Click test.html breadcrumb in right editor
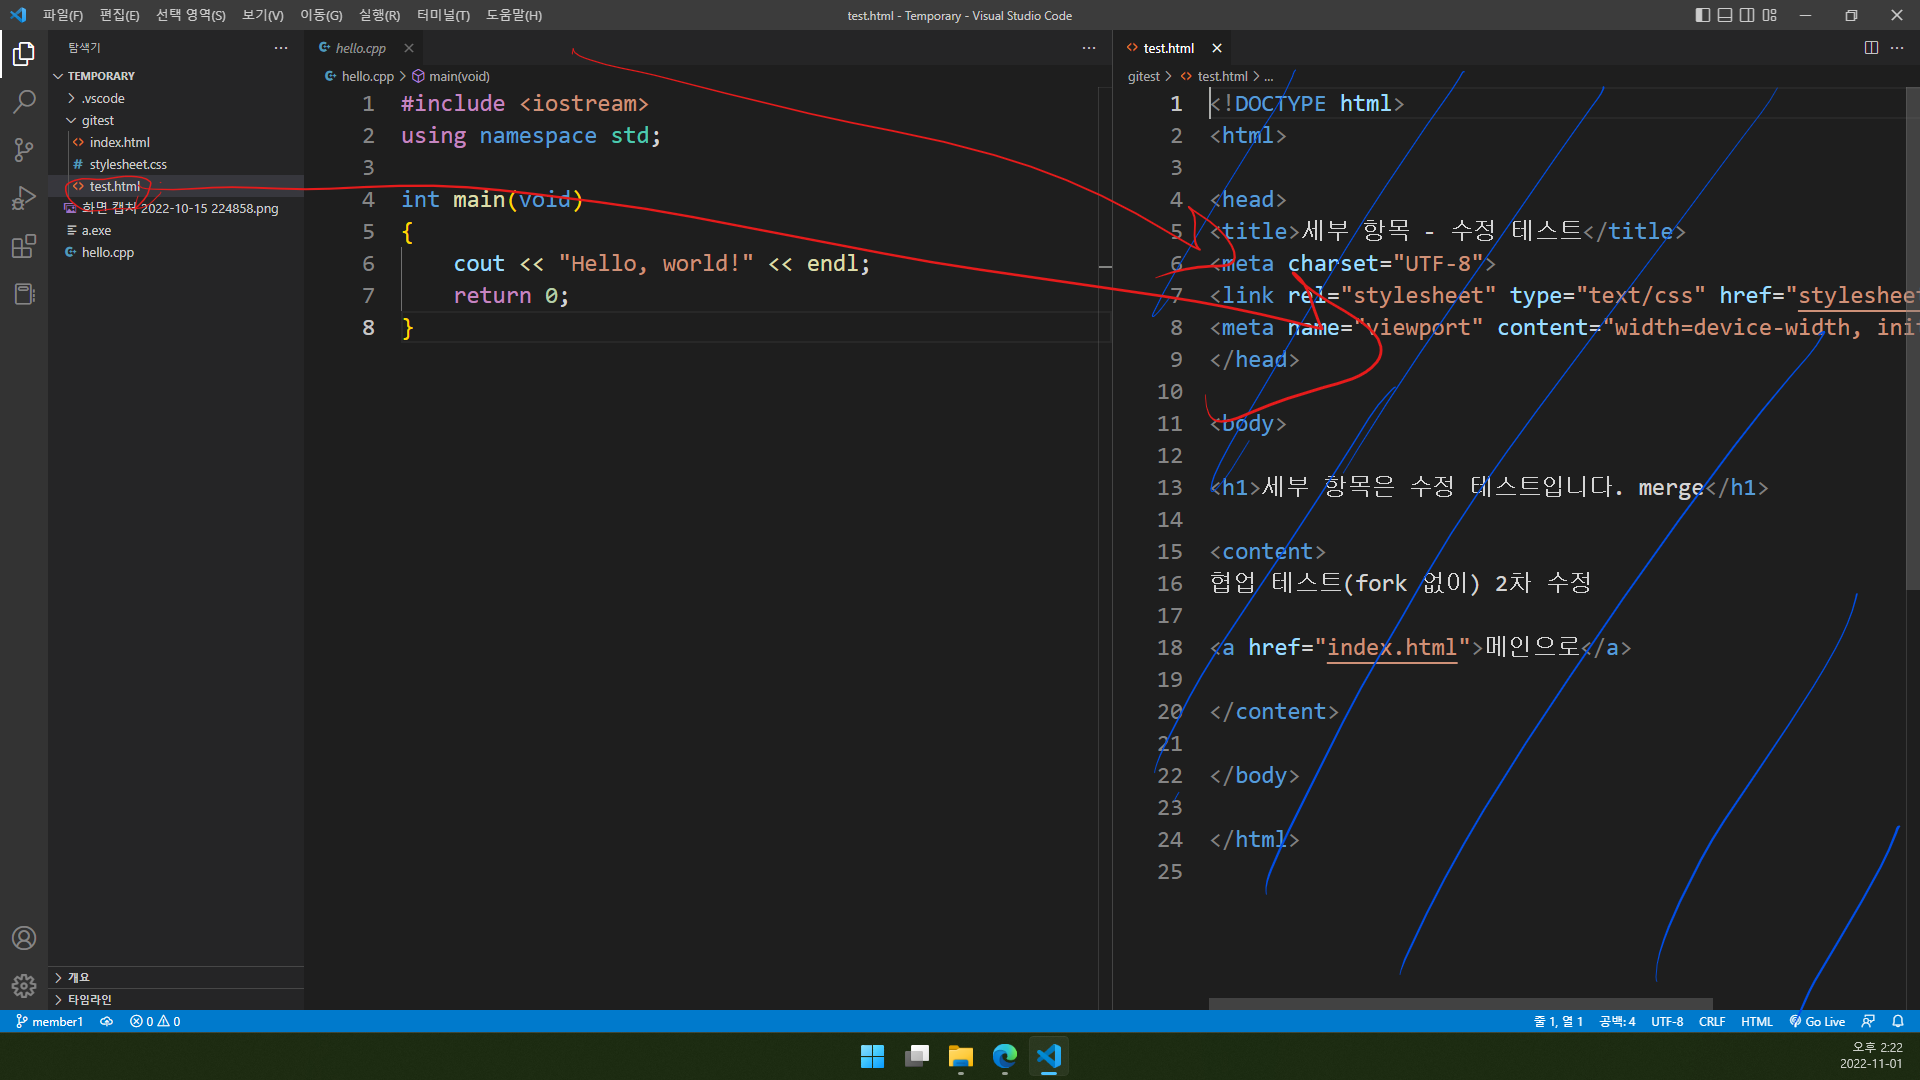Viewport: 1920px width, 1080px height. point(1214,76)
